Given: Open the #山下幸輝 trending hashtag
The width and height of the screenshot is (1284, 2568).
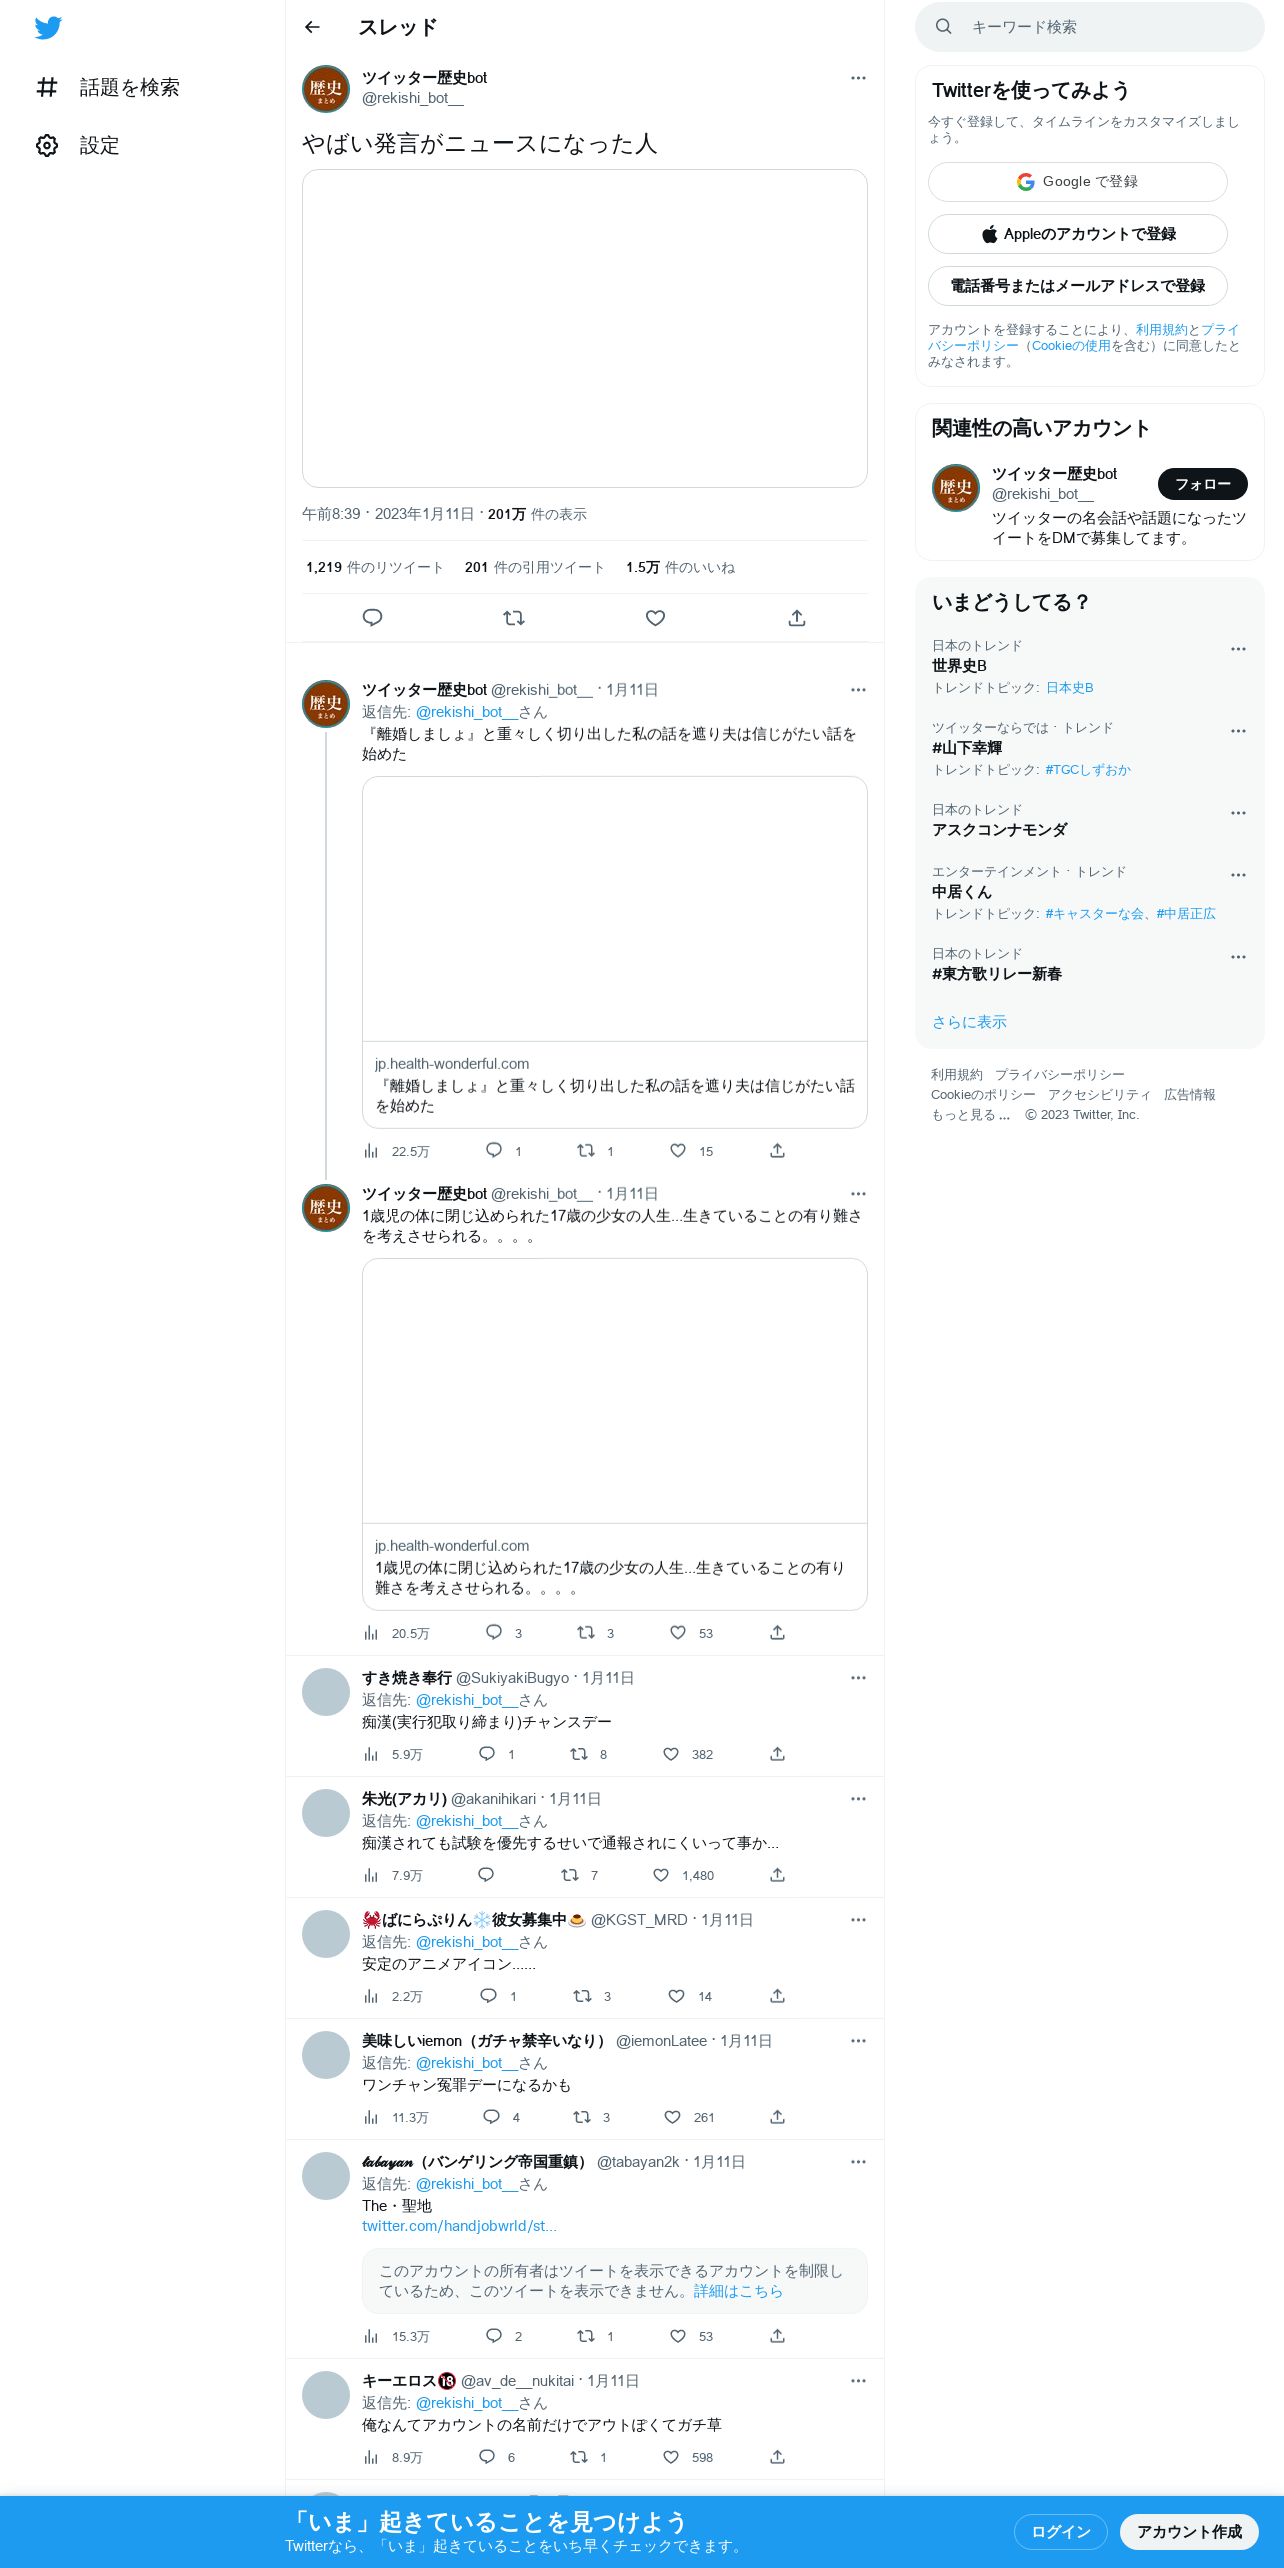Looking at the screenshot, I should tap(967, 748).
